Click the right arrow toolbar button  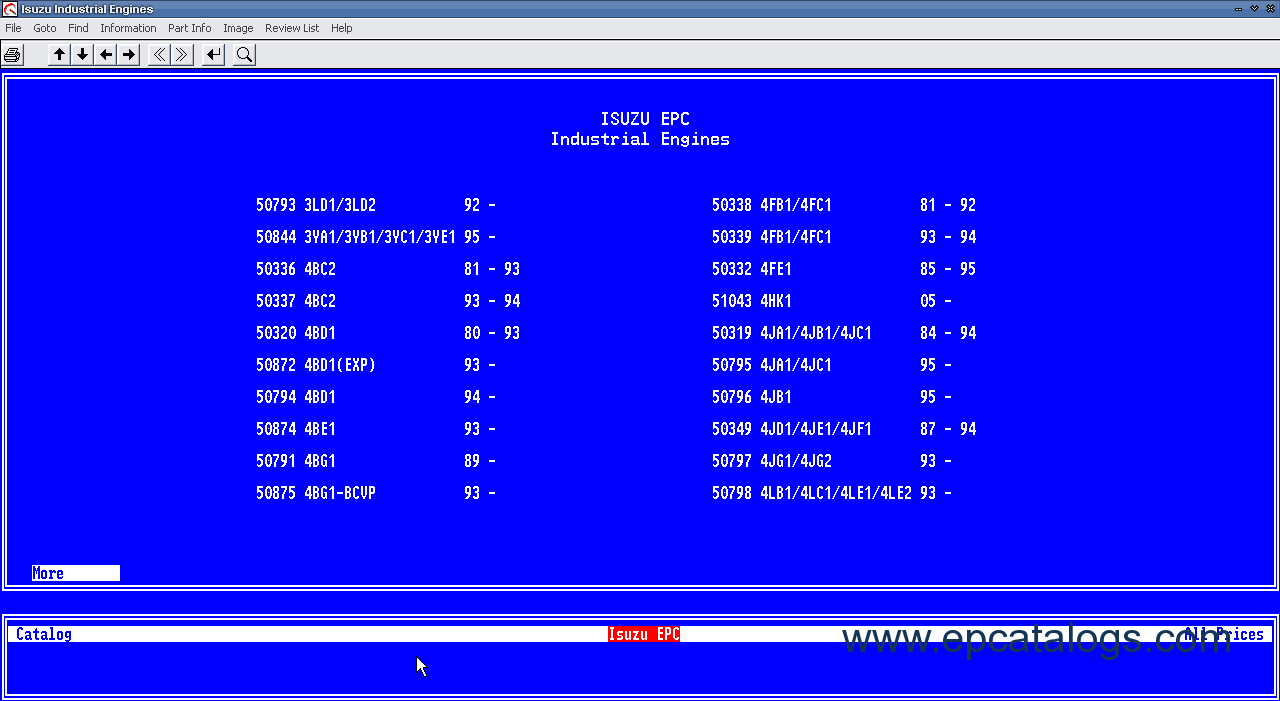pos(129,55)
